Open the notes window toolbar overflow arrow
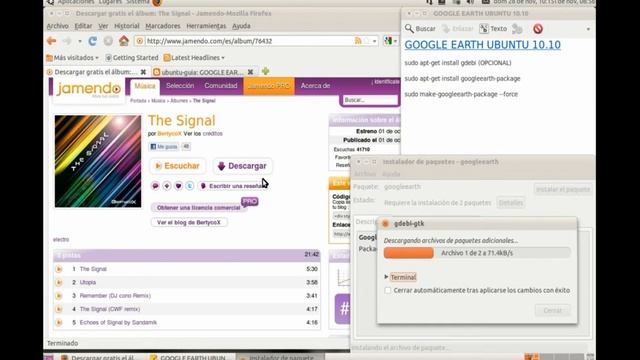This screenshot has width=640, height=360. coord(588,29)
